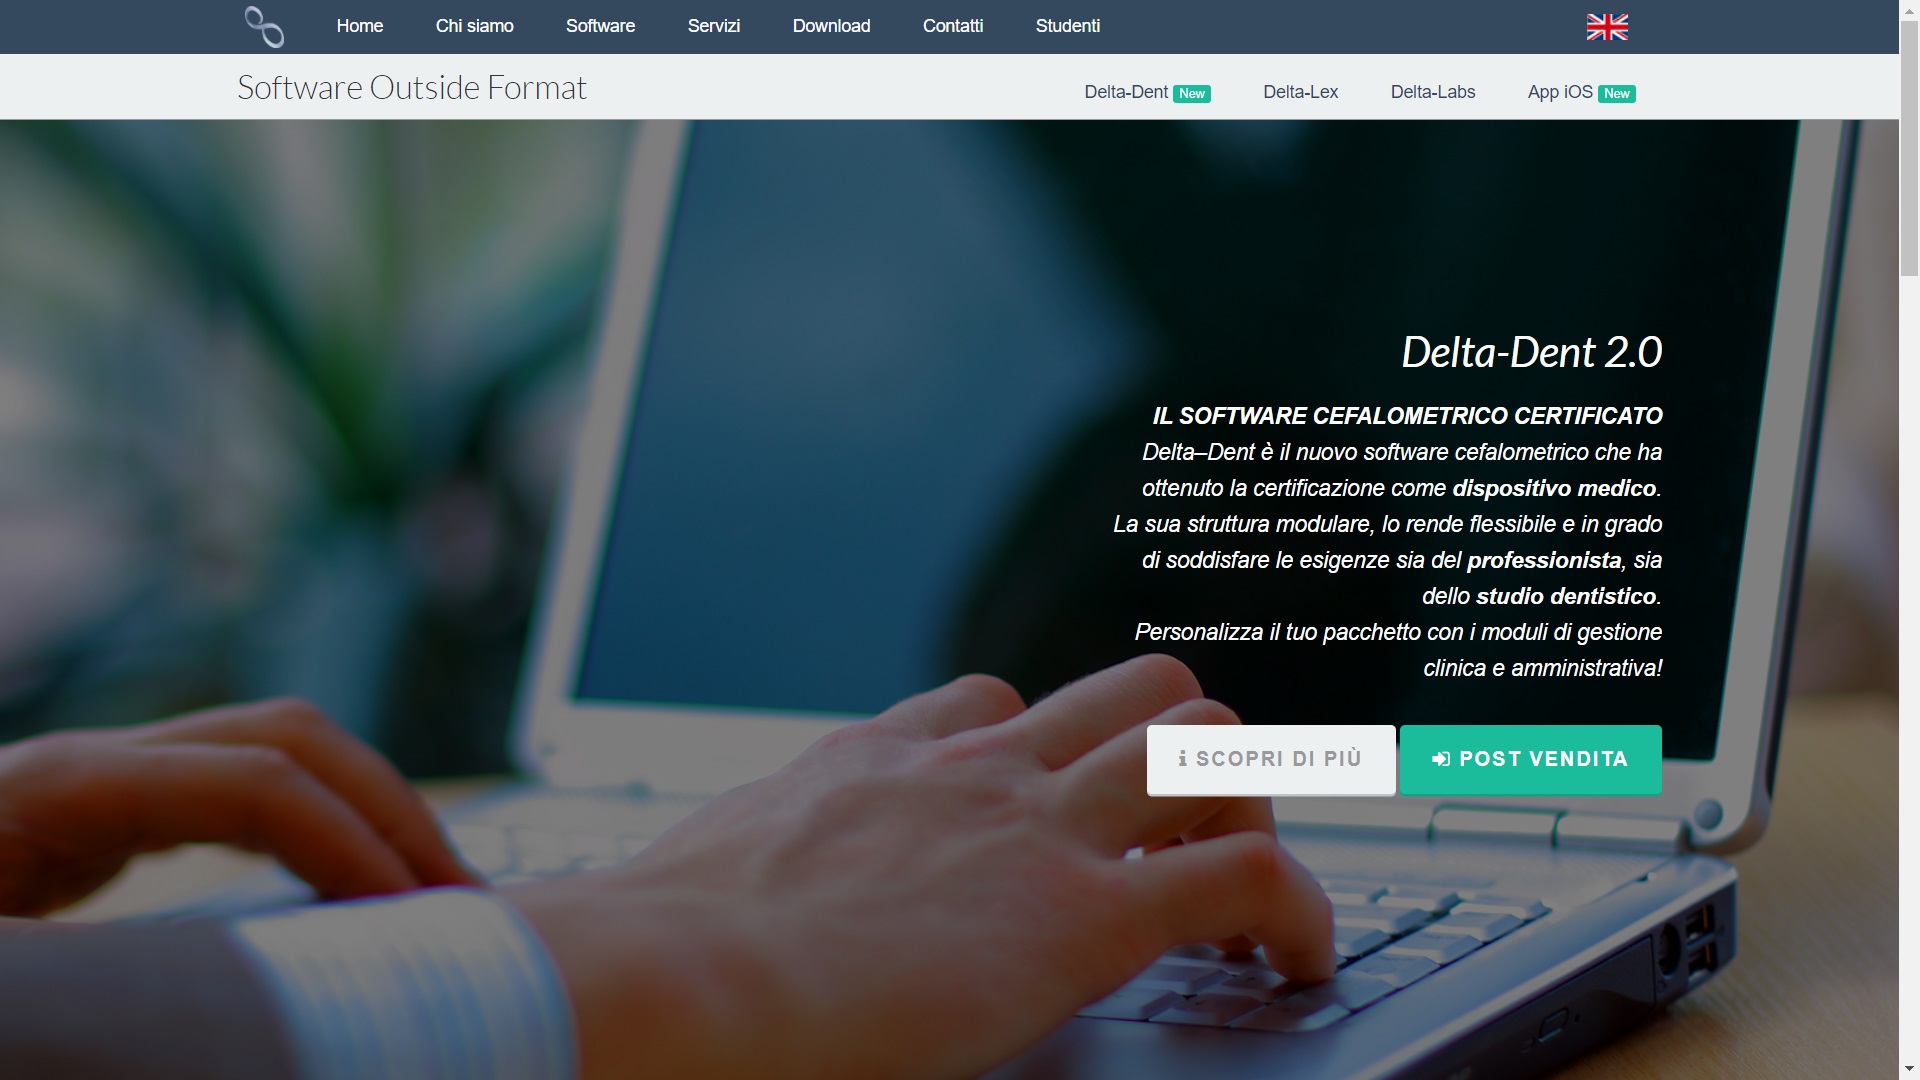Toggle the Download navigation item

pyautogui.click(x=831, y=26)
